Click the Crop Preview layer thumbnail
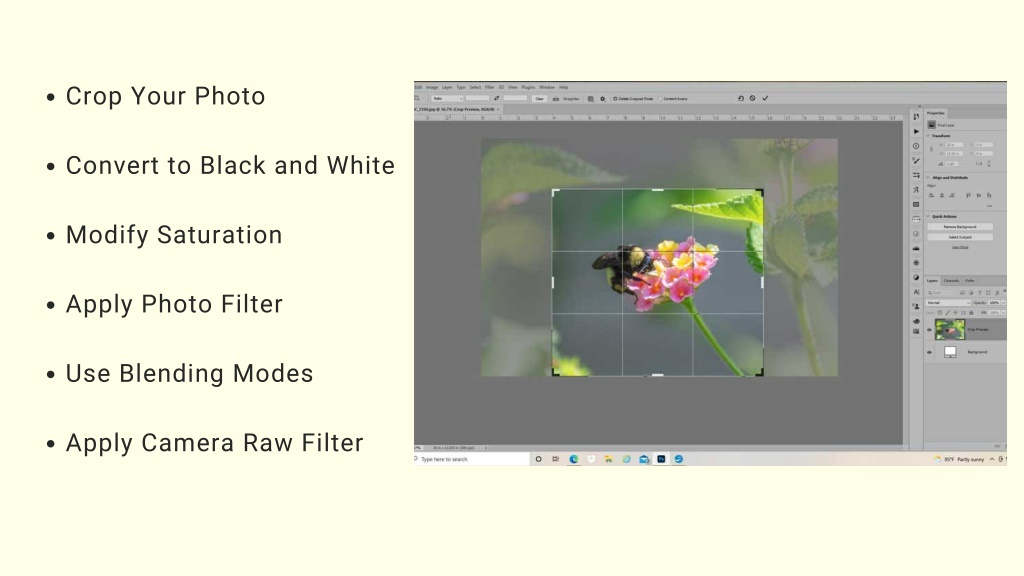 pyautogui.click(x=950, y=329)
